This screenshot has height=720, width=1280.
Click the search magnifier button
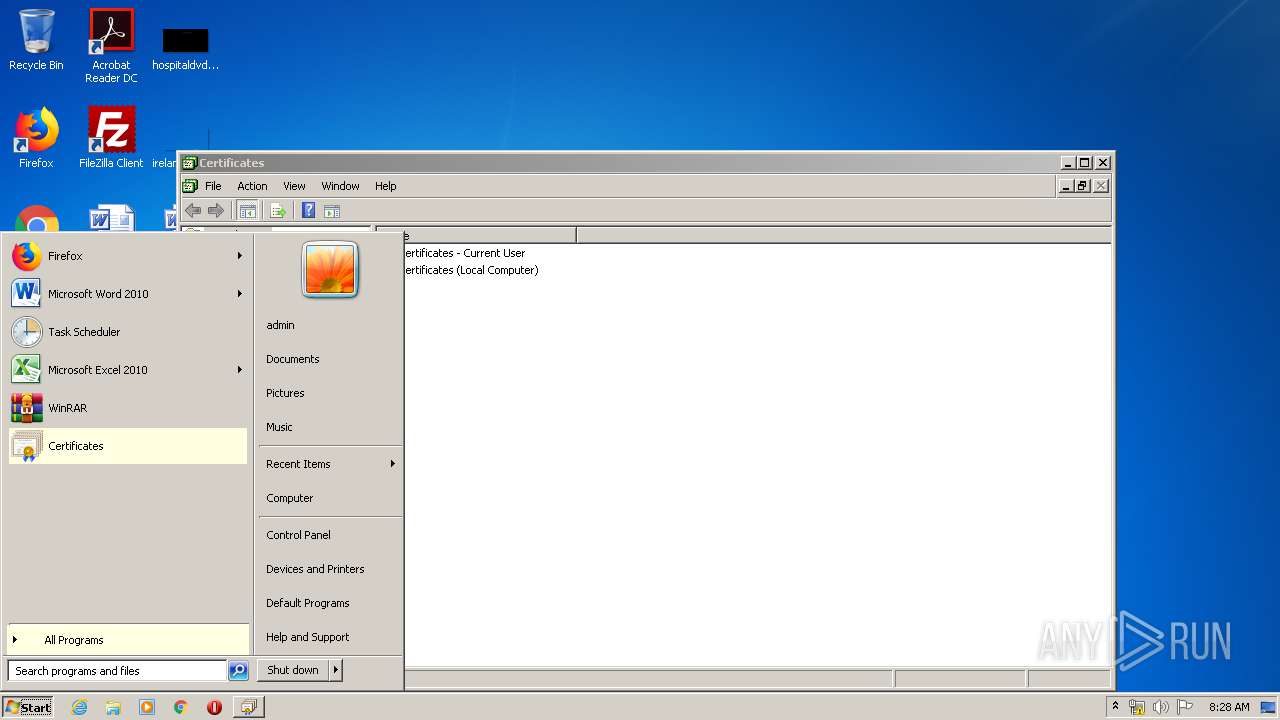[x=238, y=671]
